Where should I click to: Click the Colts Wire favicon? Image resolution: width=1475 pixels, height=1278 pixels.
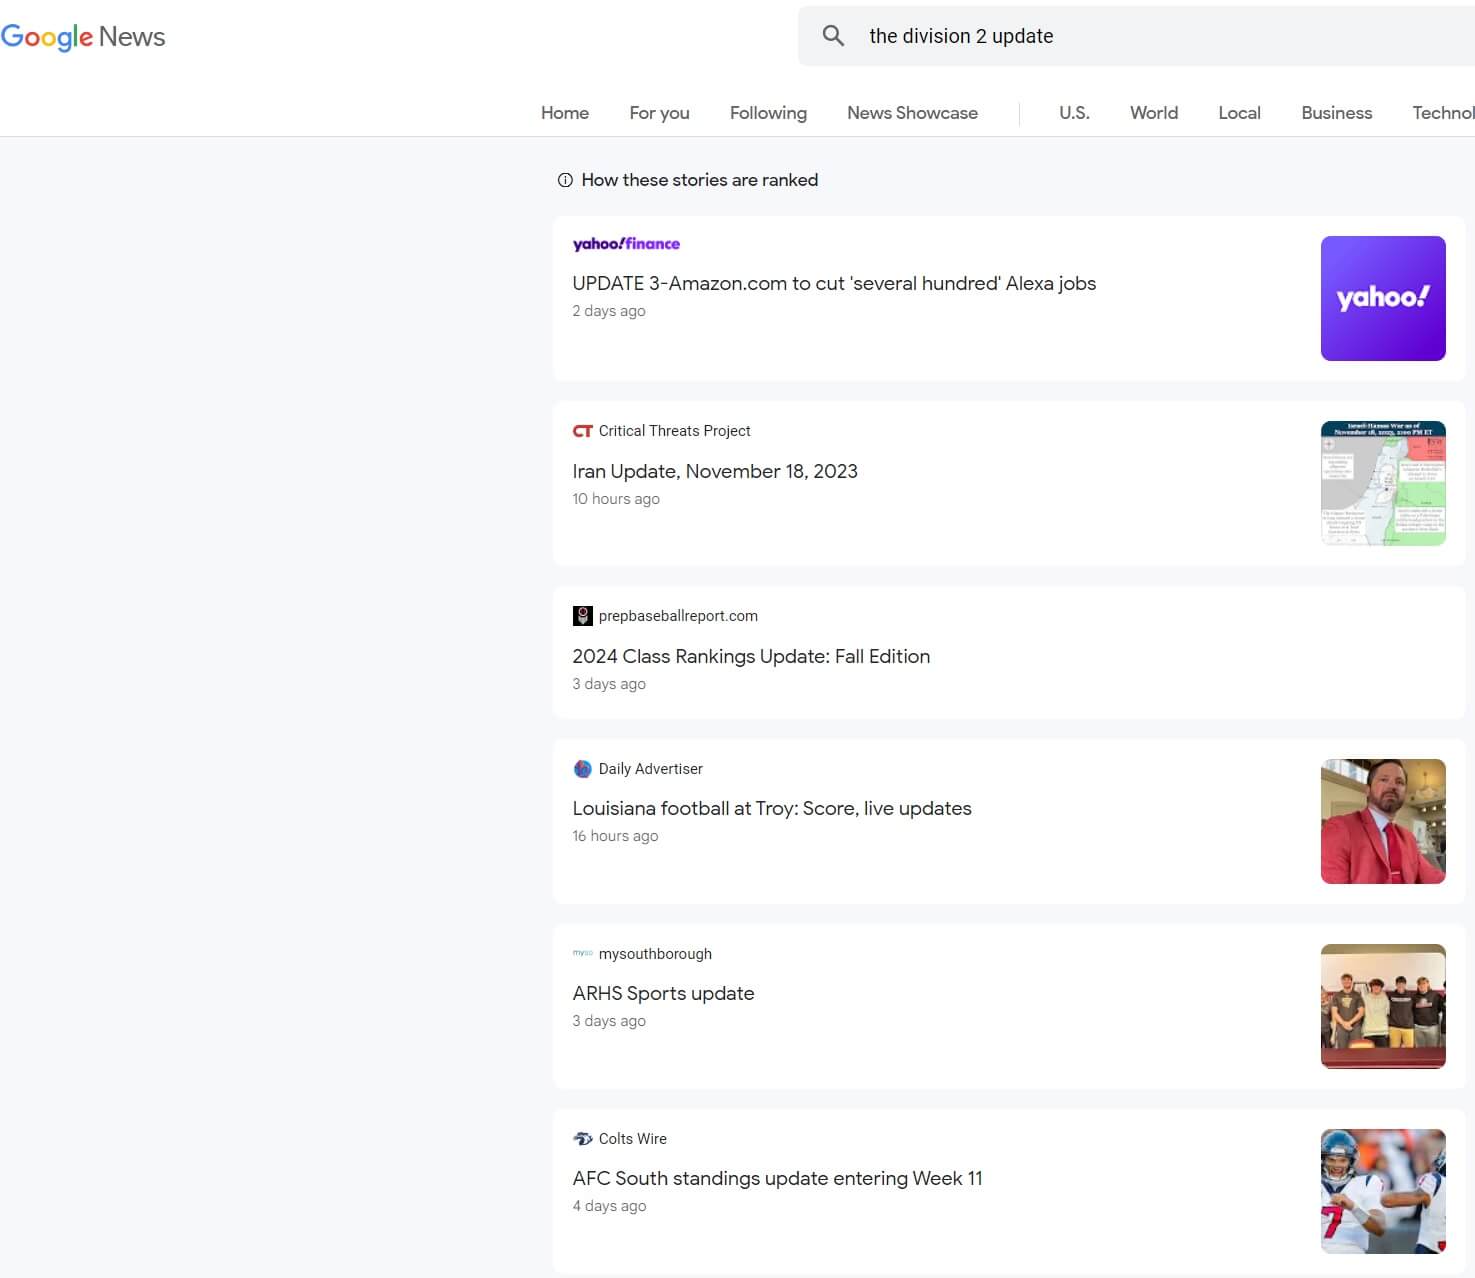tap(582, 1139)
